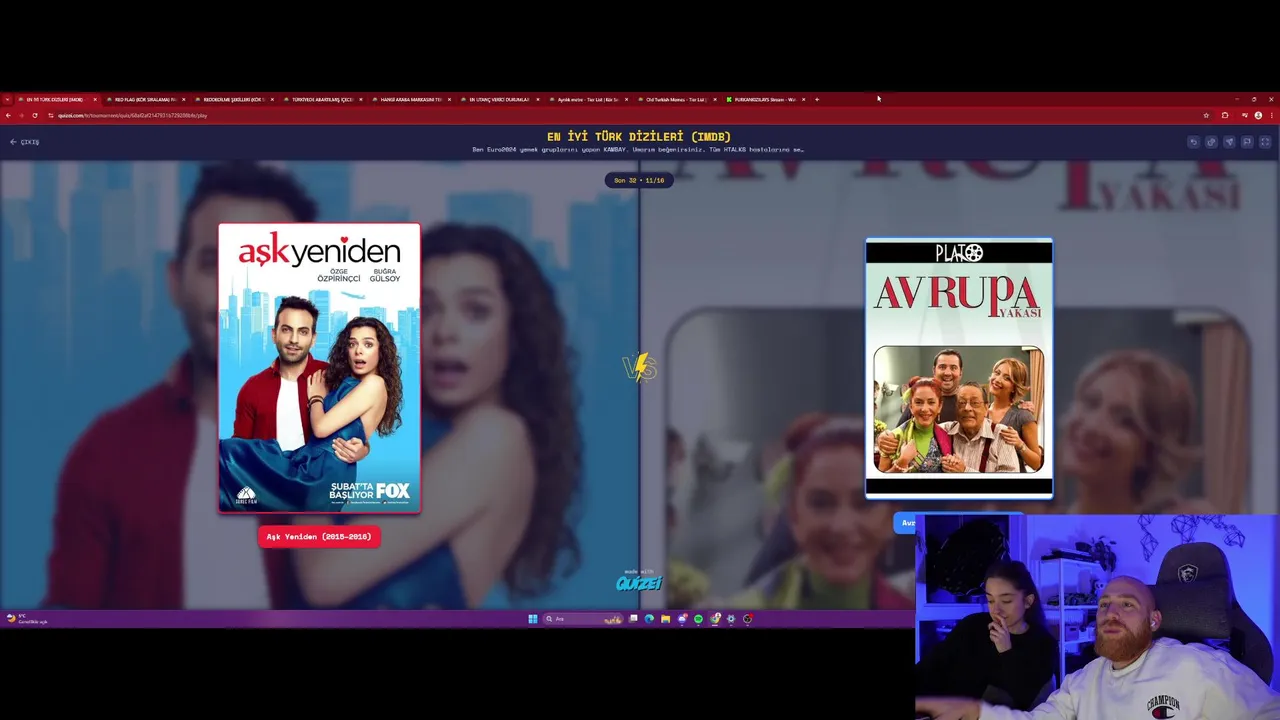
Task: Open the weather widget on the taskbar
Action: 26,619
